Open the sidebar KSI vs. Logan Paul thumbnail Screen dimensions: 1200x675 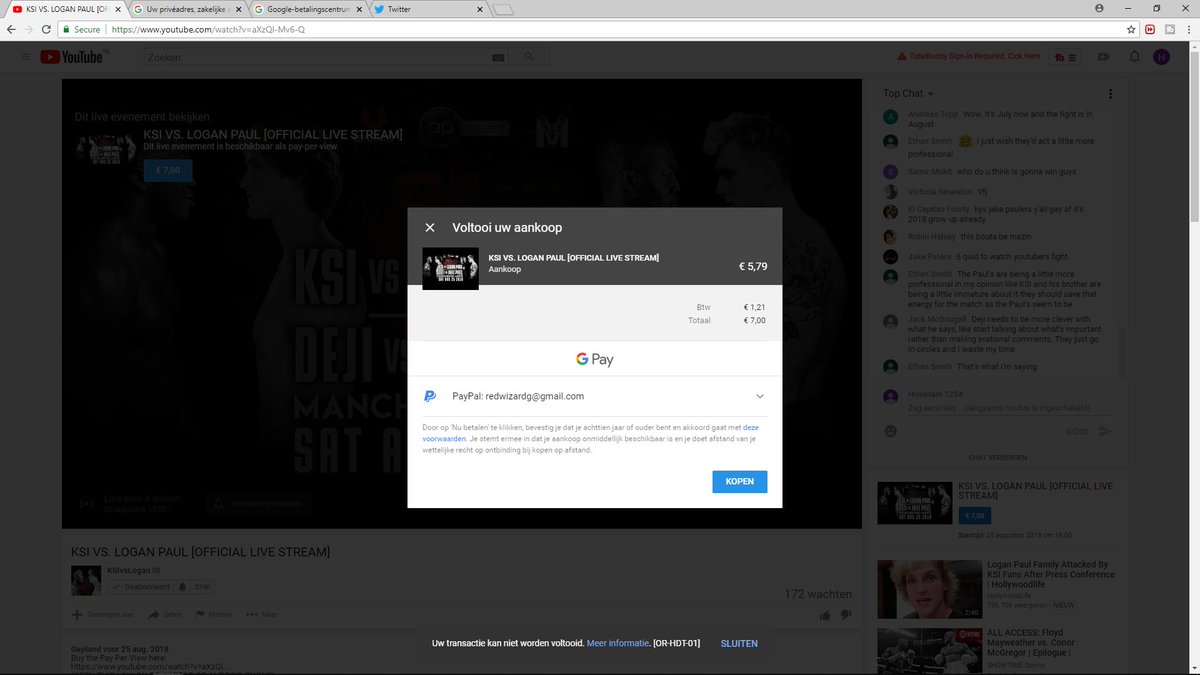914,503
